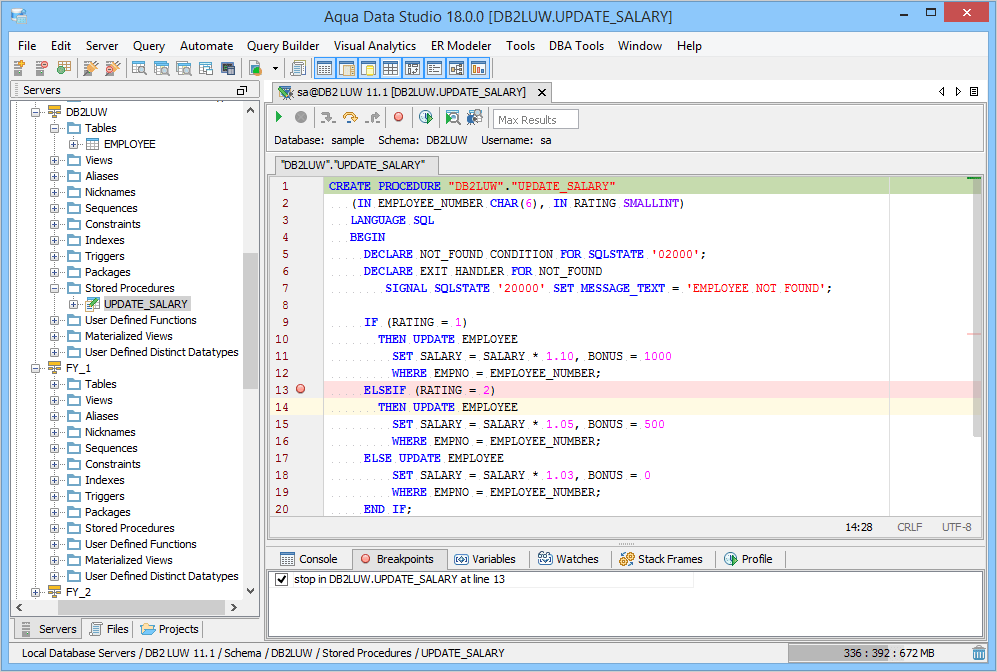Open the DBA Tools menu
997x672 pixels.
coord(576,46)
